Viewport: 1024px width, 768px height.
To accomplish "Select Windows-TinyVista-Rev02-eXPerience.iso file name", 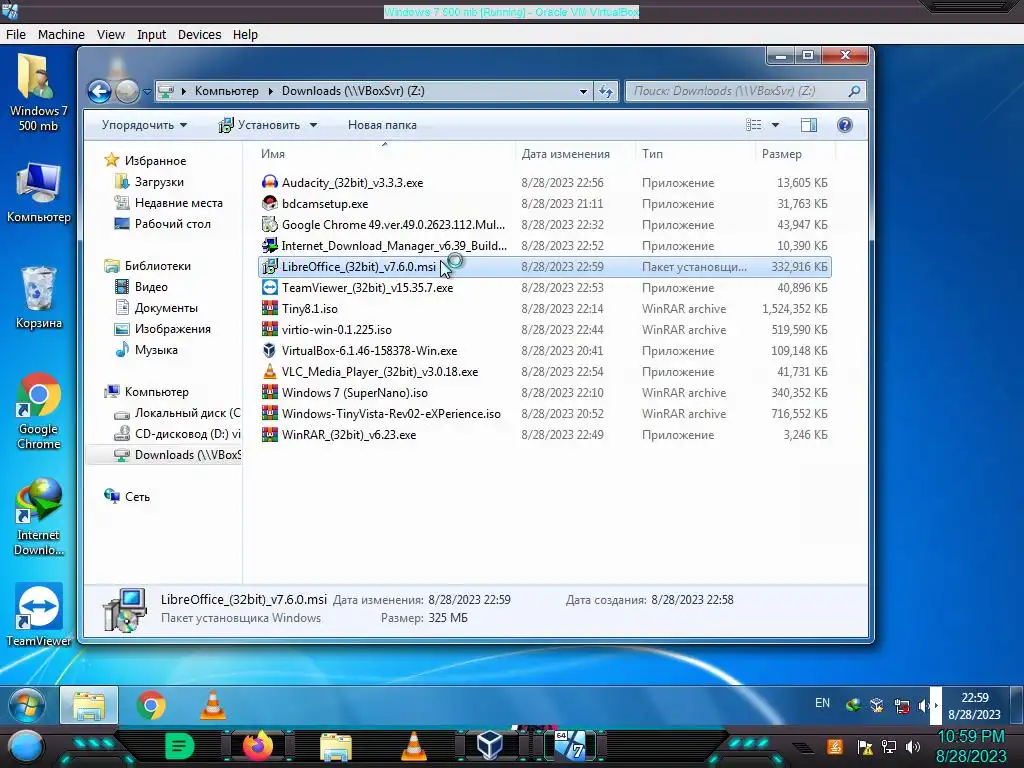I will coord(391,413).
